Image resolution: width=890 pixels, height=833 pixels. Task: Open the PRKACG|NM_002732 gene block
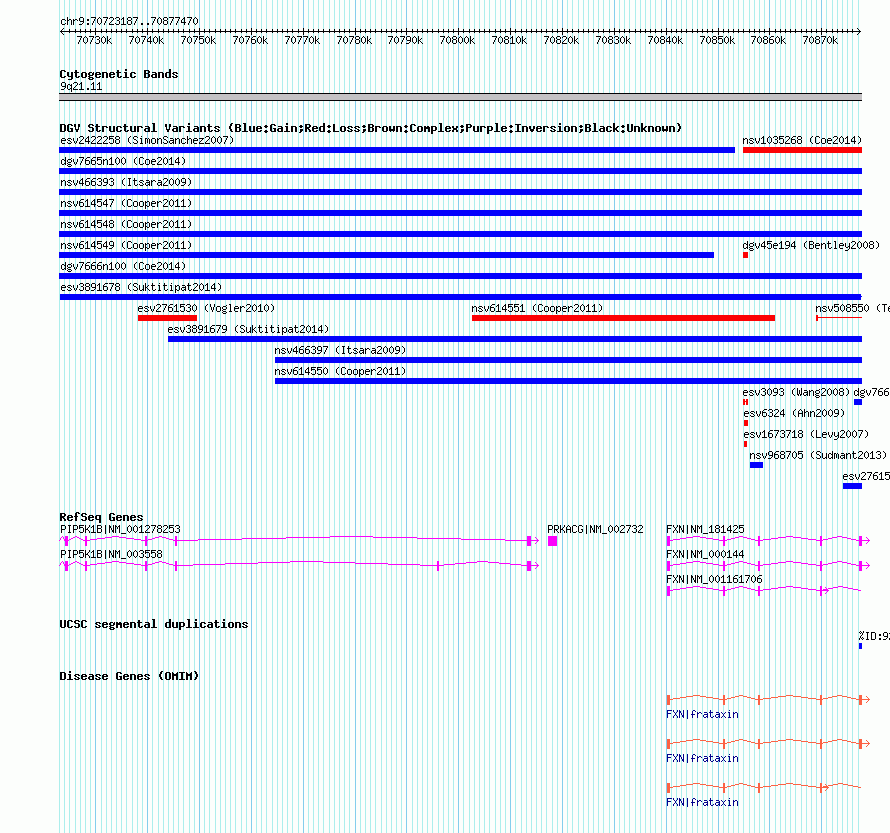pos(552,541)
